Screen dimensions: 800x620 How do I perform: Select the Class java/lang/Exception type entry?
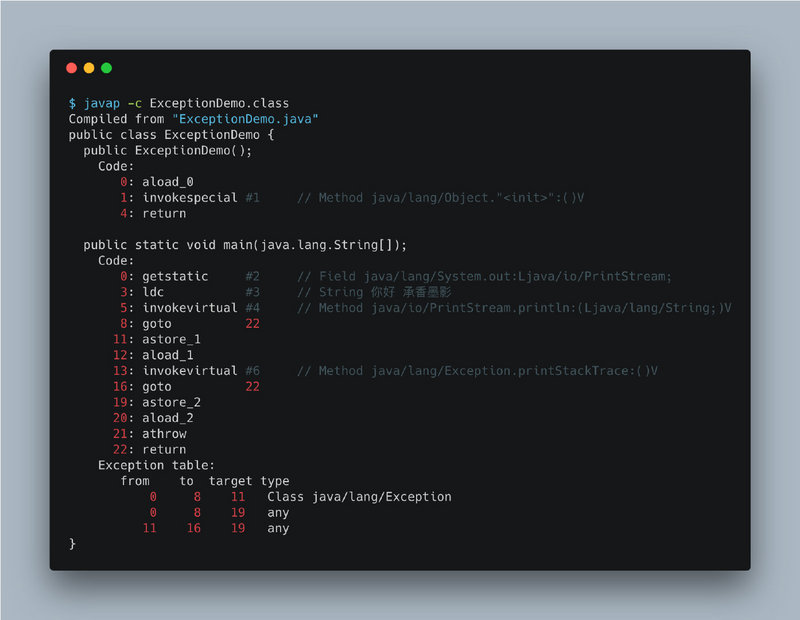[x=359, y=497]
